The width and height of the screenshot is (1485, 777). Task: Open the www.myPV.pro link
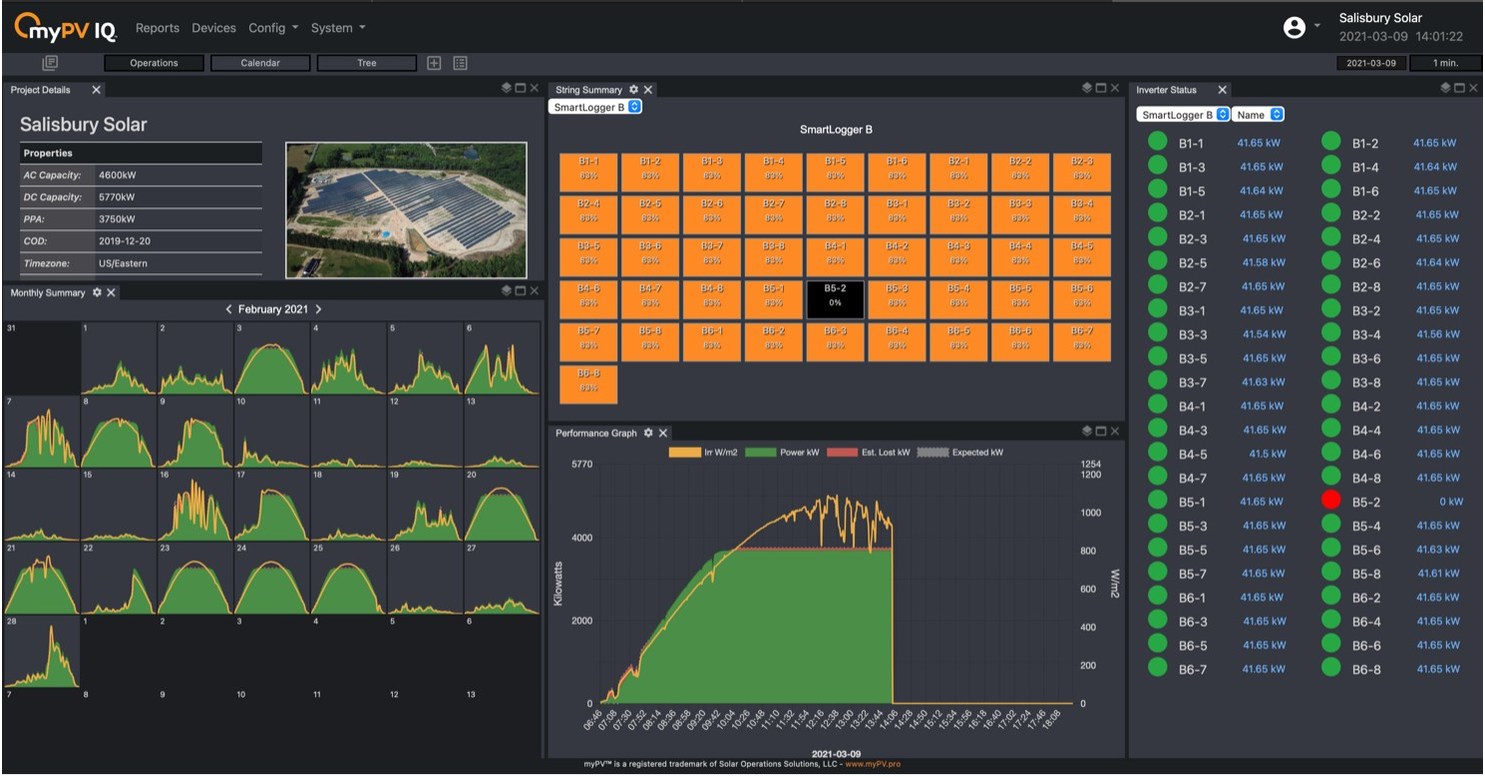[x=872, y=764]
